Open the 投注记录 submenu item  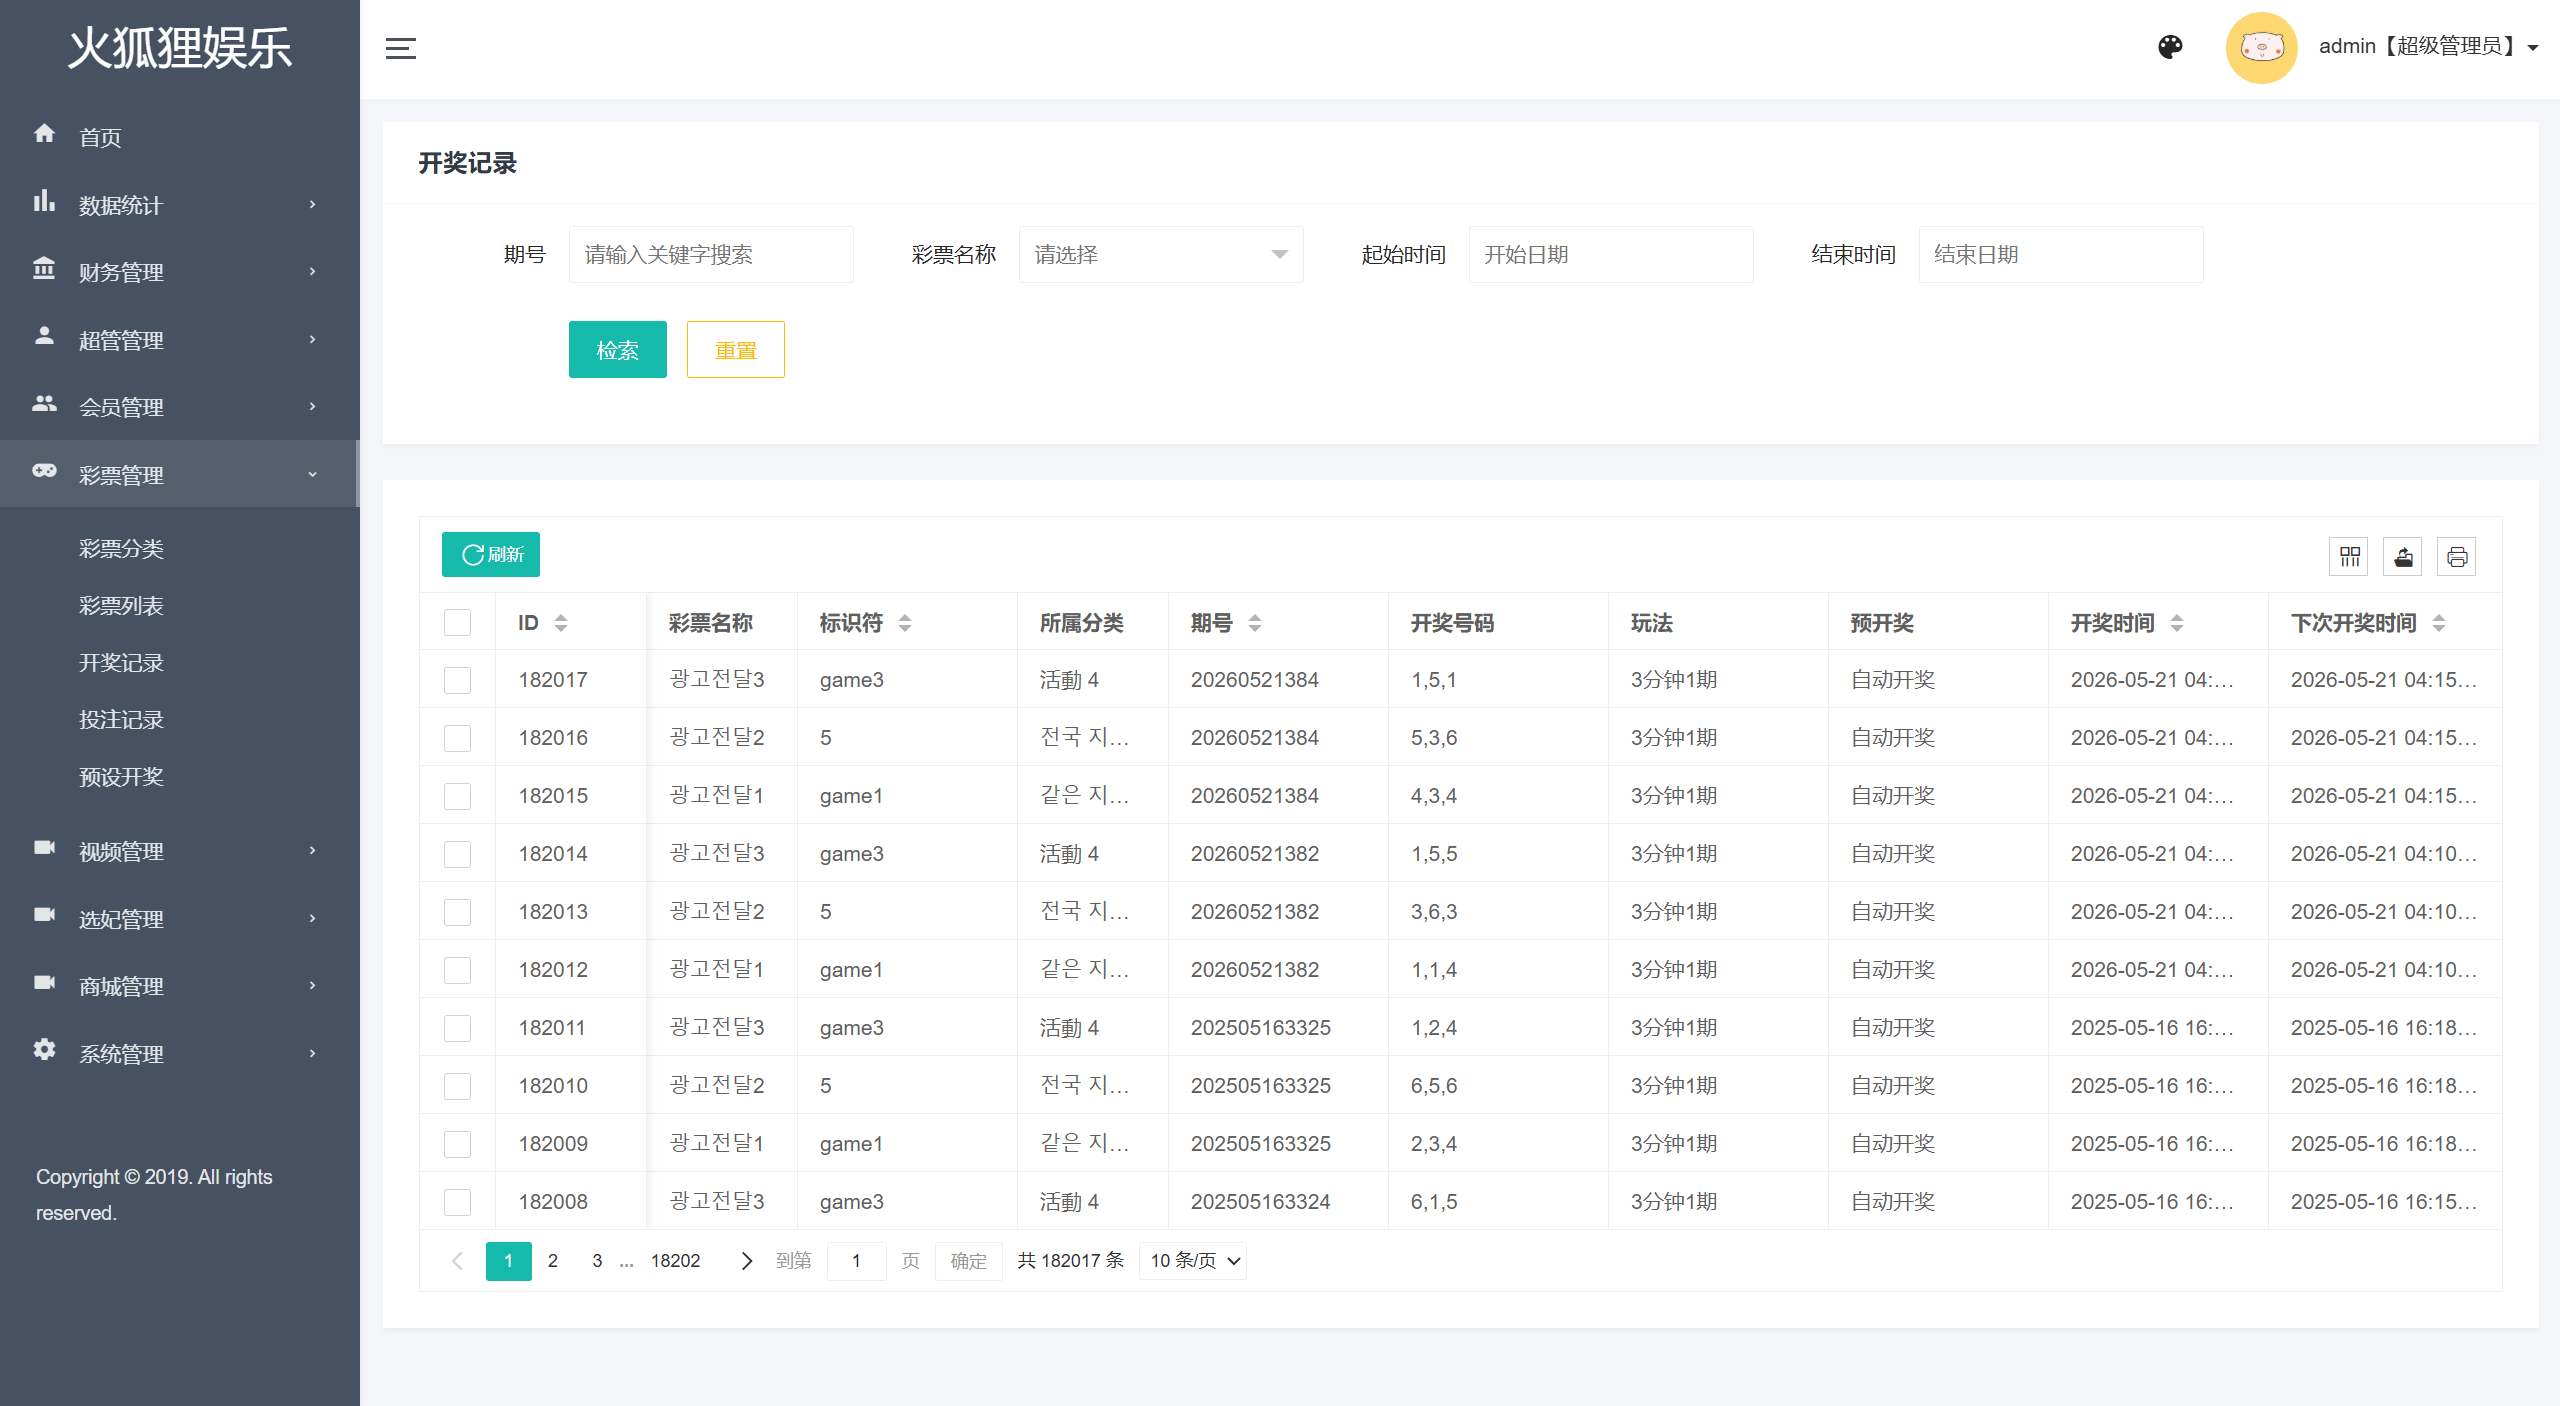(121, 720)
